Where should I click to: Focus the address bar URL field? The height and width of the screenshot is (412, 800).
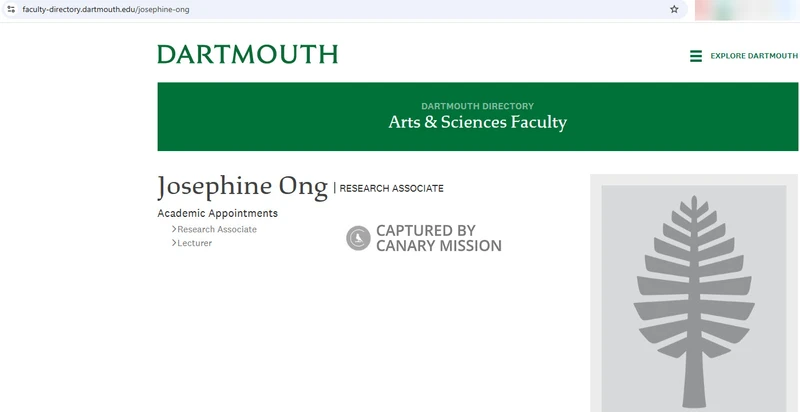[300, 9]
